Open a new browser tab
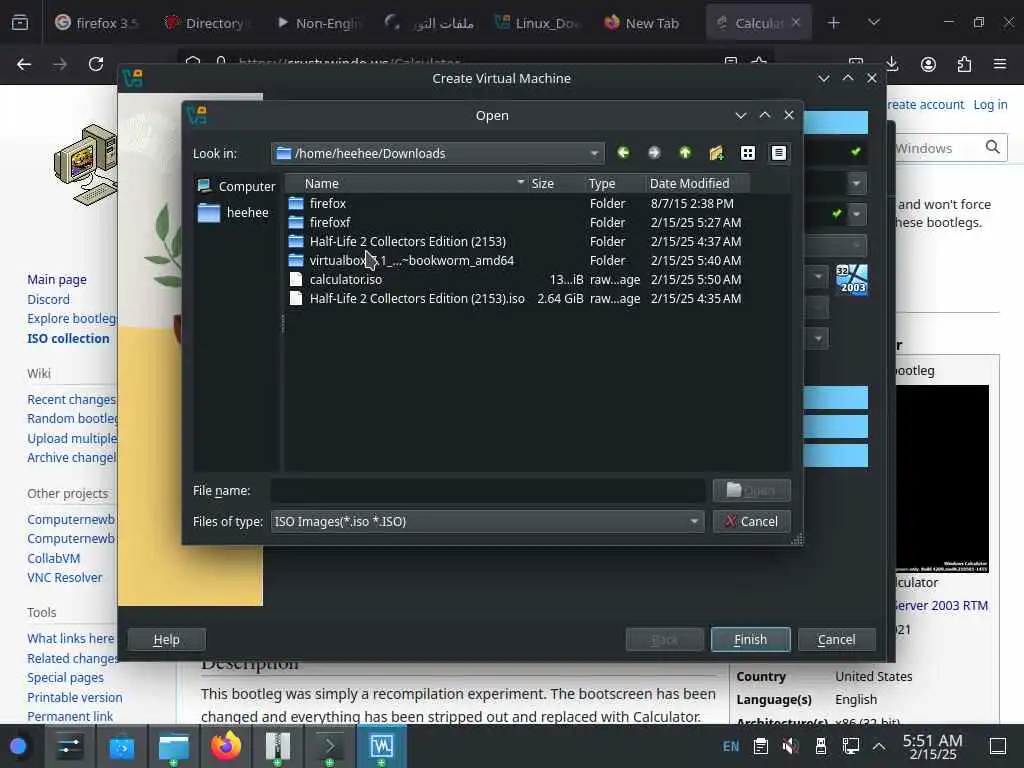 [833, 23]
